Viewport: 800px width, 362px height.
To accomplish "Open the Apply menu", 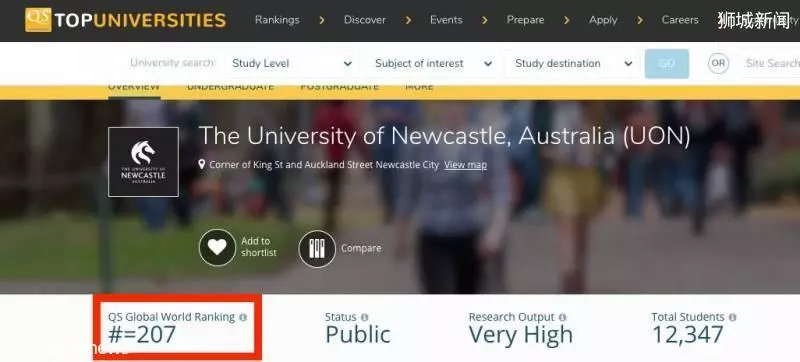I will 603,20.
